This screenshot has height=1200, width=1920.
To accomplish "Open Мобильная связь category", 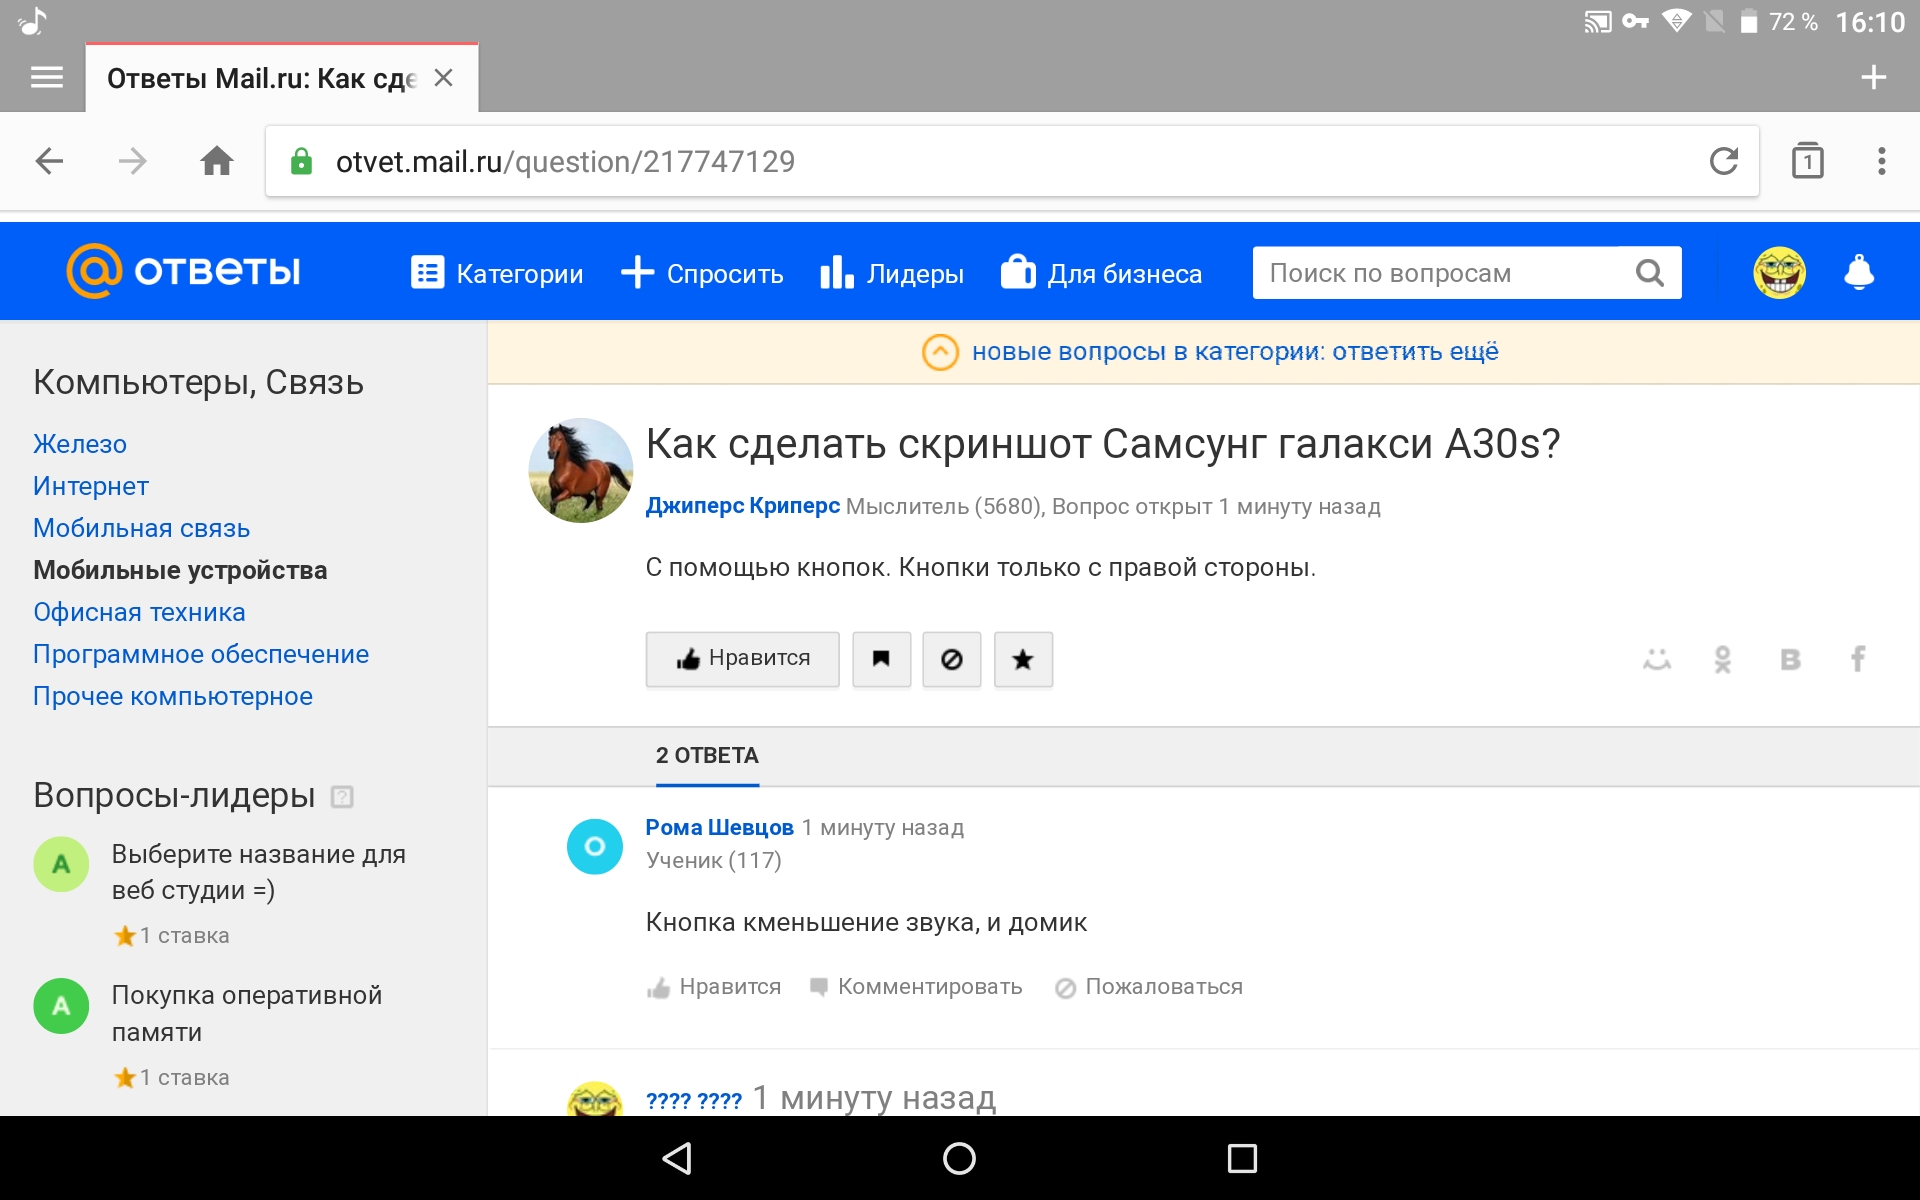I will coord(141,528).
